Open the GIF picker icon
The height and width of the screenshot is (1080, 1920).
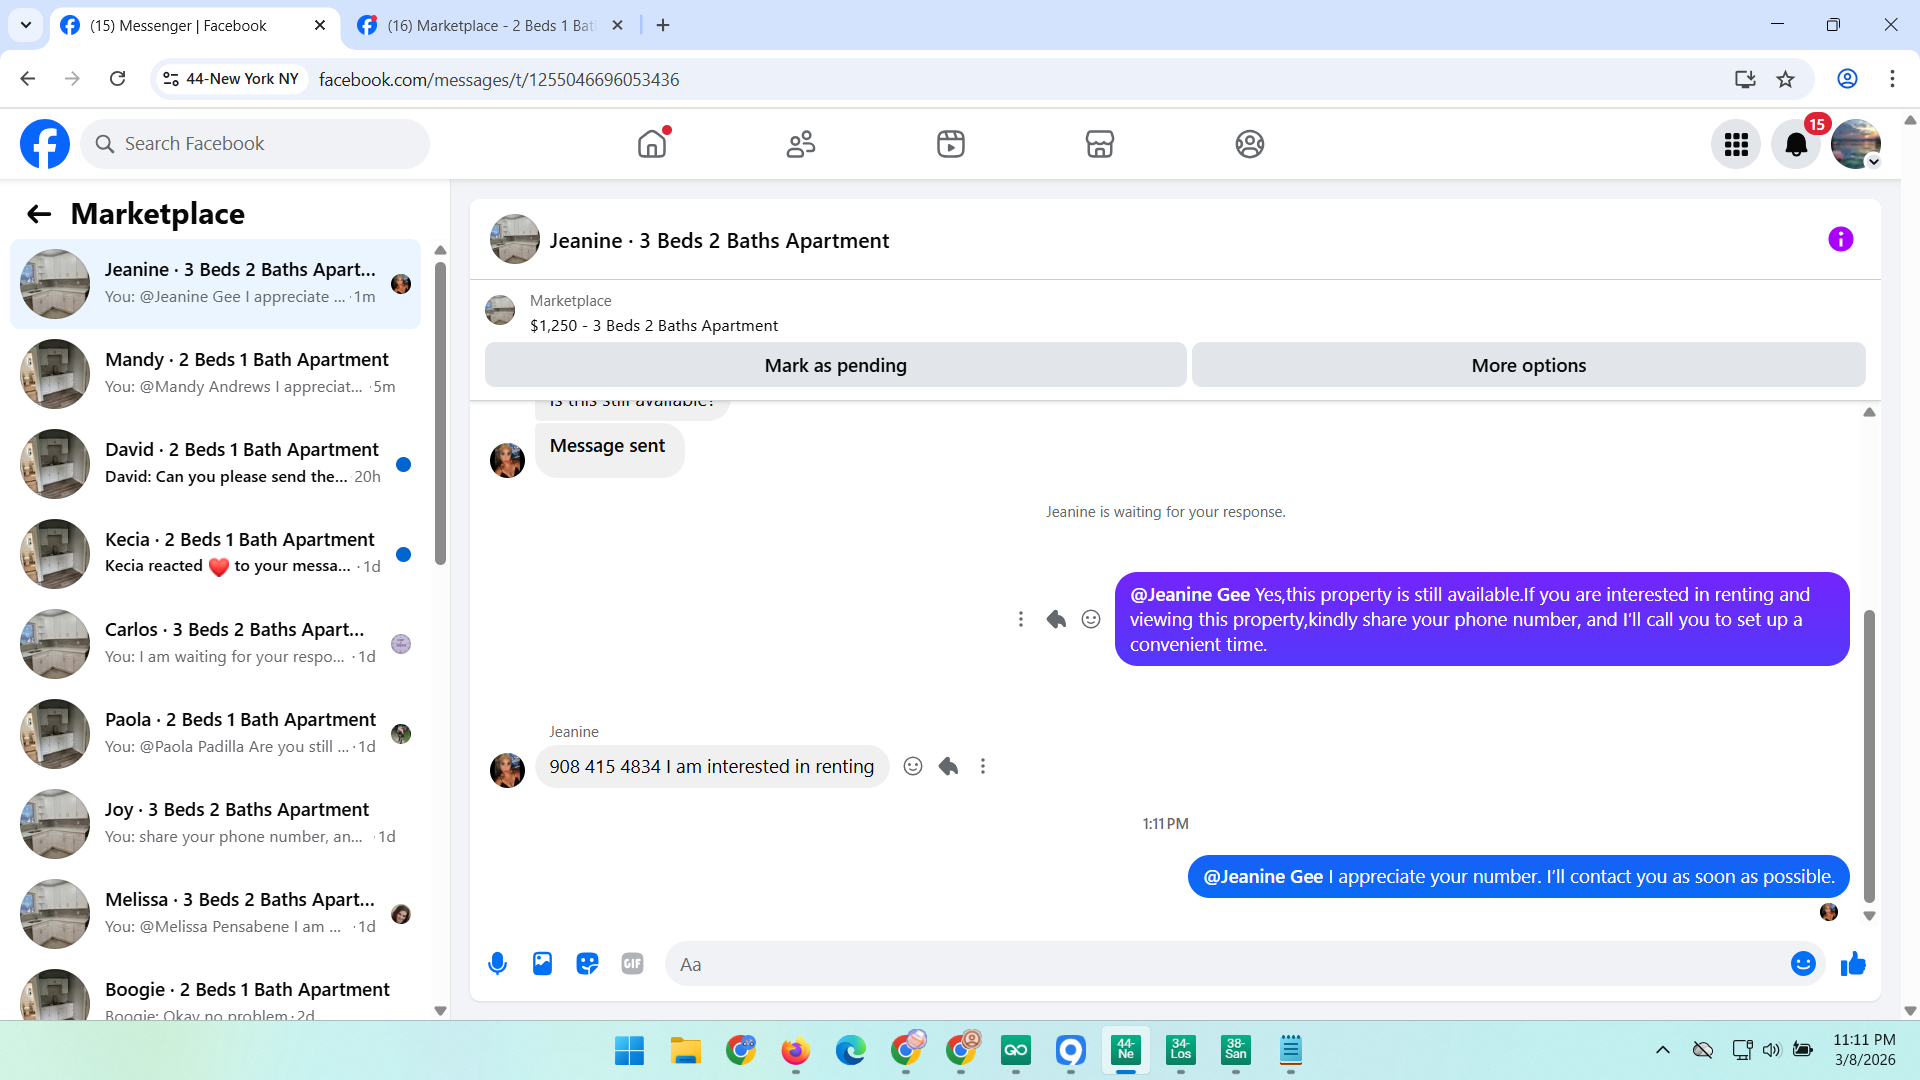coord(632,964)
